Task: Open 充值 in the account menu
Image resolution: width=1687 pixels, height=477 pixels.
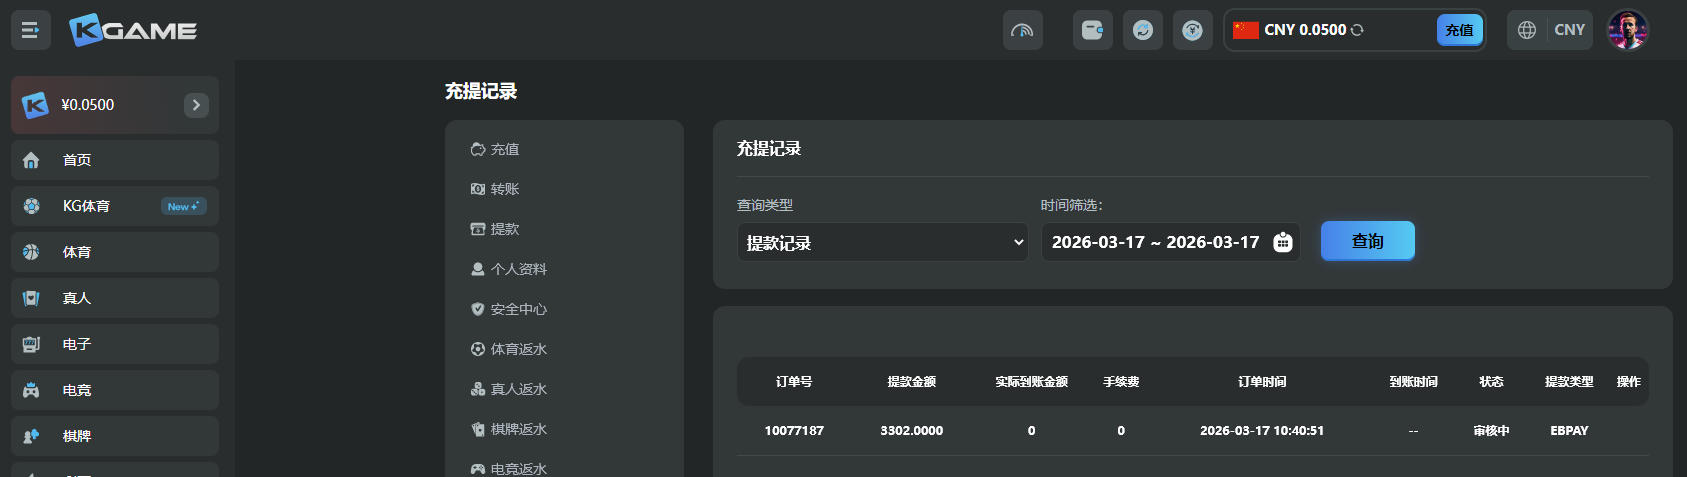Action: [x=505, y=149]
